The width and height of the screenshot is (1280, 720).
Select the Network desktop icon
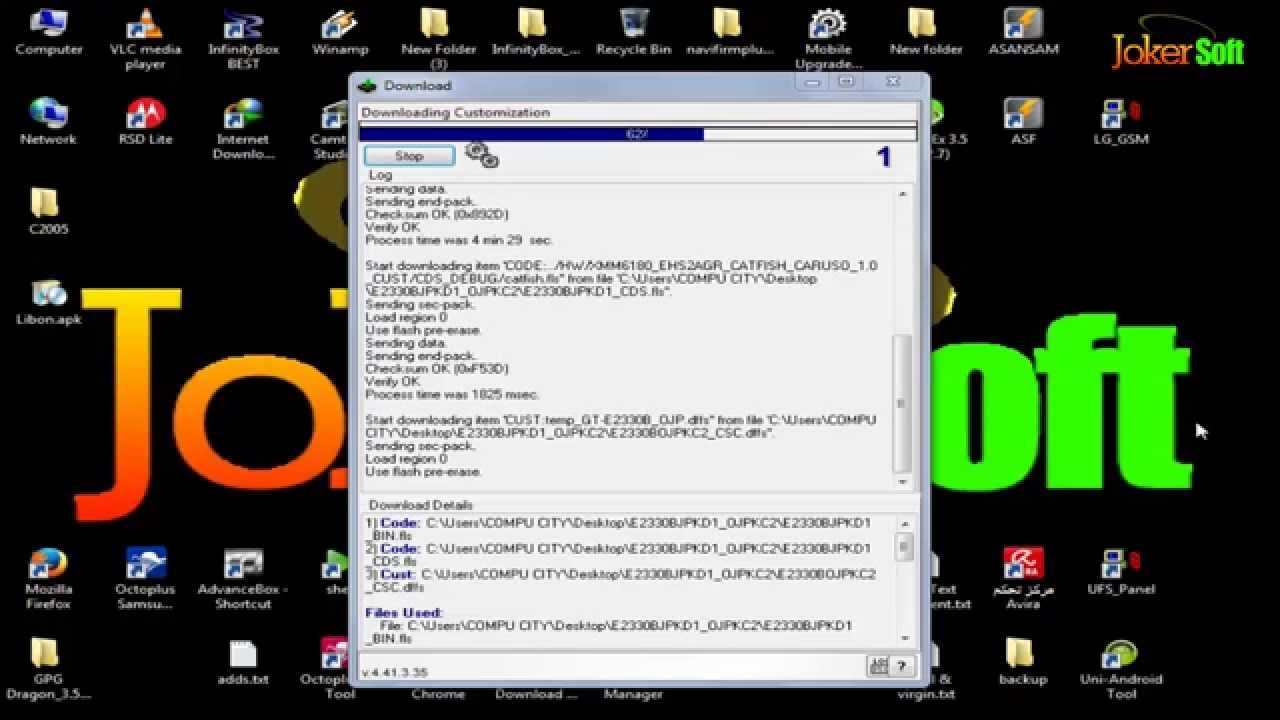coord(48,122)
